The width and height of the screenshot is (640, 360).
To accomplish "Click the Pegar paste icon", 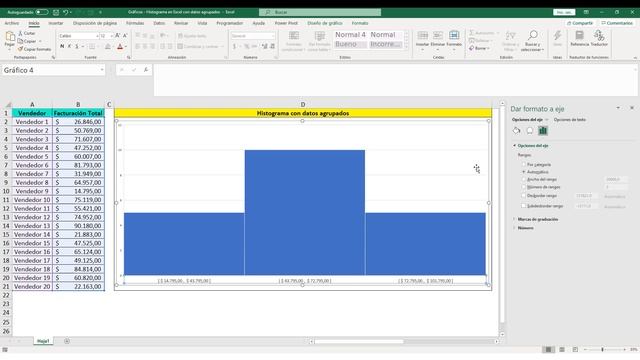I will point(10,37).
